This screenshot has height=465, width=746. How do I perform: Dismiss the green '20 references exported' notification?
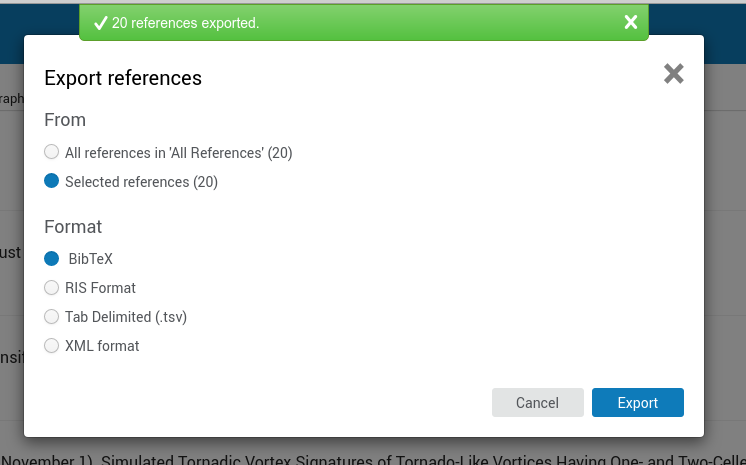(x=631, y=22)
